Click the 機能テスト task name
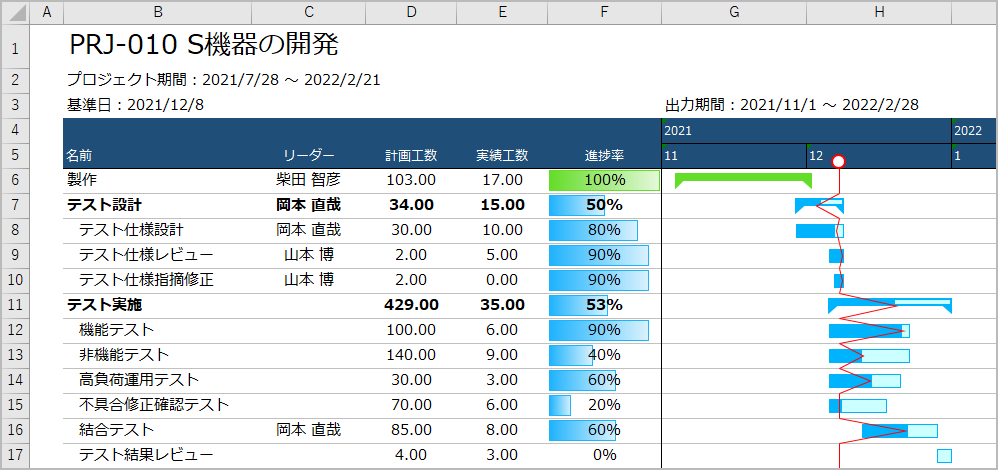Screen dimensions: 998x470 point(117,330)
